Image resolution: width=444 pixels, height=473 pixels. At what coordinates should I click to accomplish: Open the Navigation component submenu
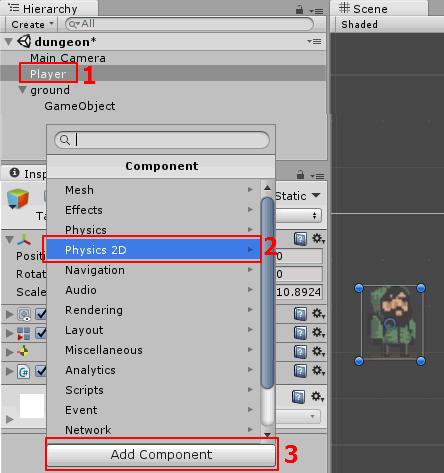pos(153,270)
